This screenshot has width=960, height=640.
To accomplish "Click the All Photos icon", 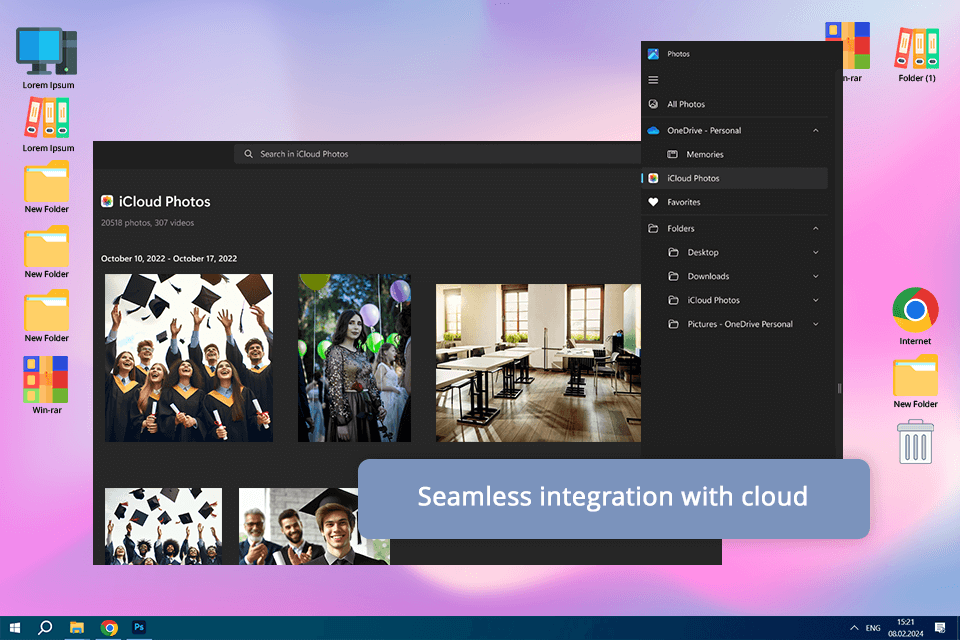I will [653, 104].
